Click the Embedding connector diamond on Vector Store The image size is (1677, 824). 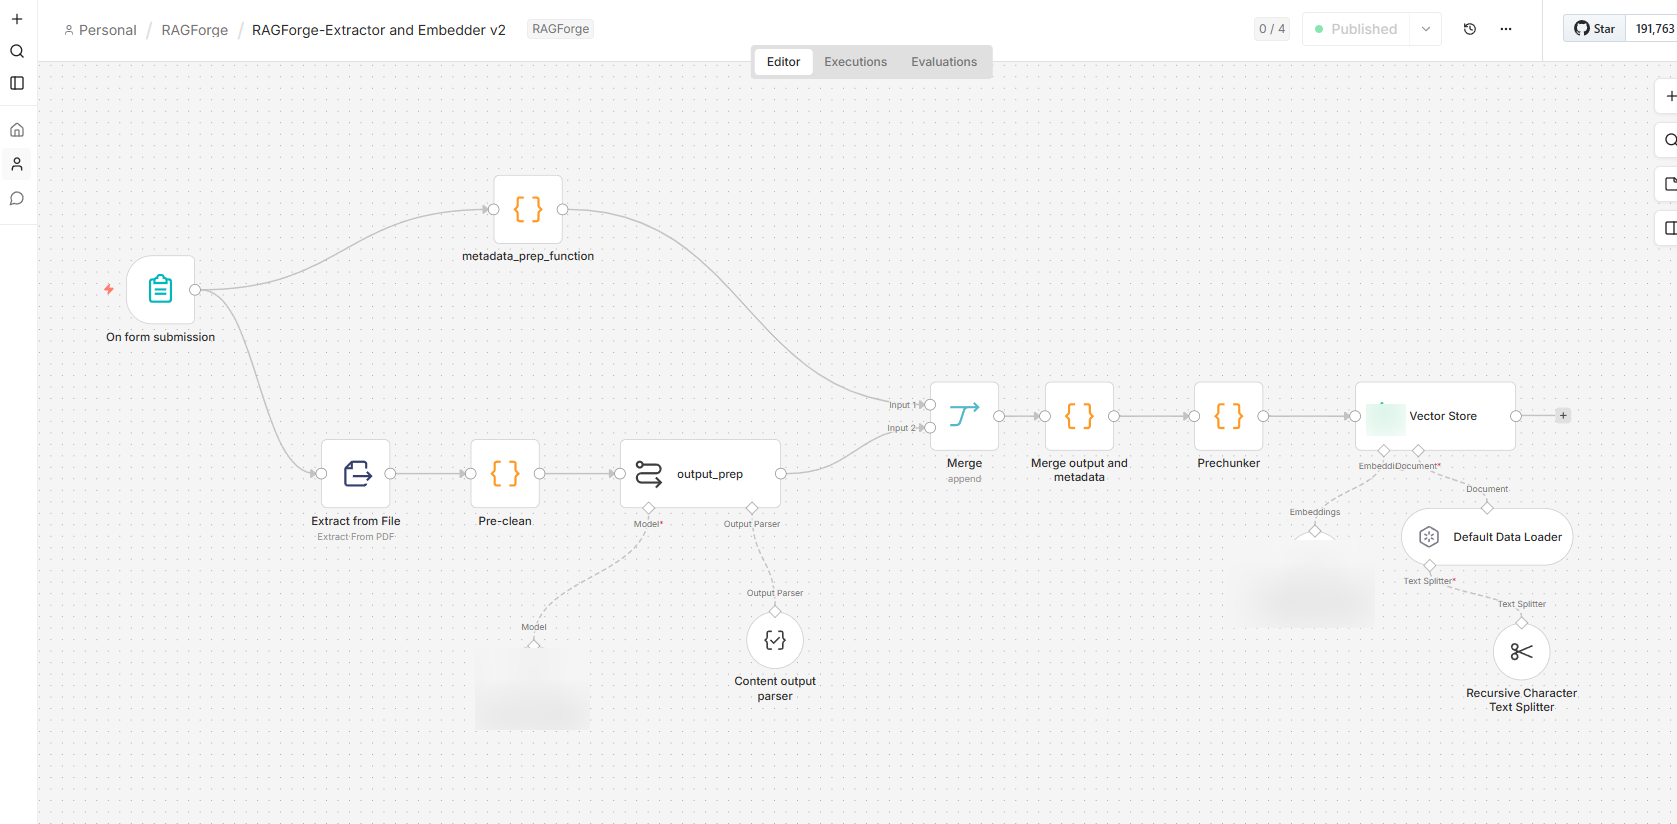(1384, 451)
